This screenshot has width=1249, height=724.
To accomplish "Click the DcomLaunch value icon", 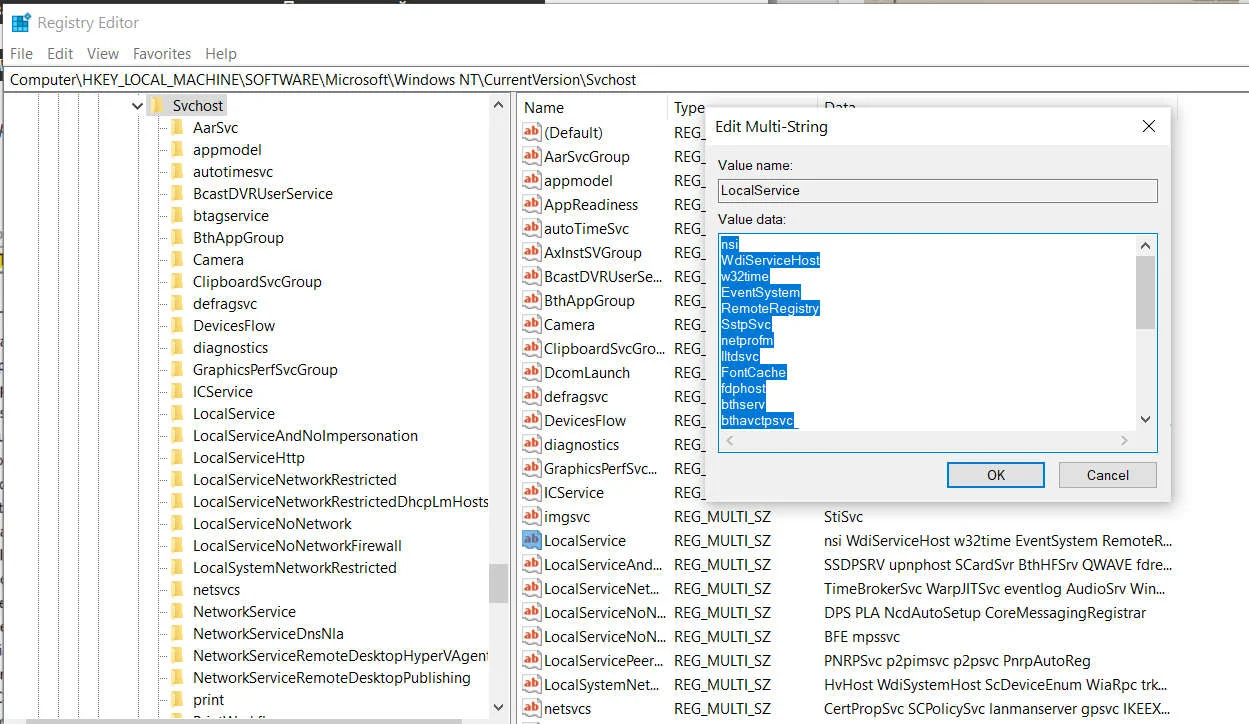I will pos(531,372).
